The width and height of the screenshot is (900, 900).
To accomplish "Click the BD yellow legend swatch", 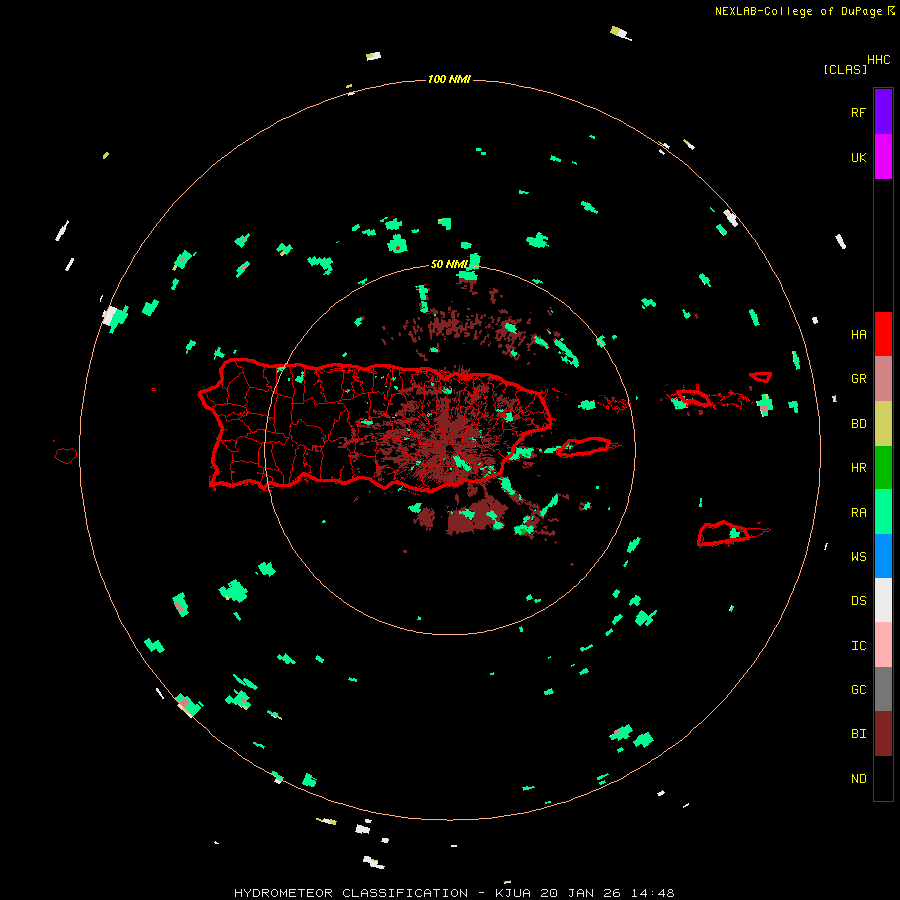I will pyautogui.click(x=883, y=424).
